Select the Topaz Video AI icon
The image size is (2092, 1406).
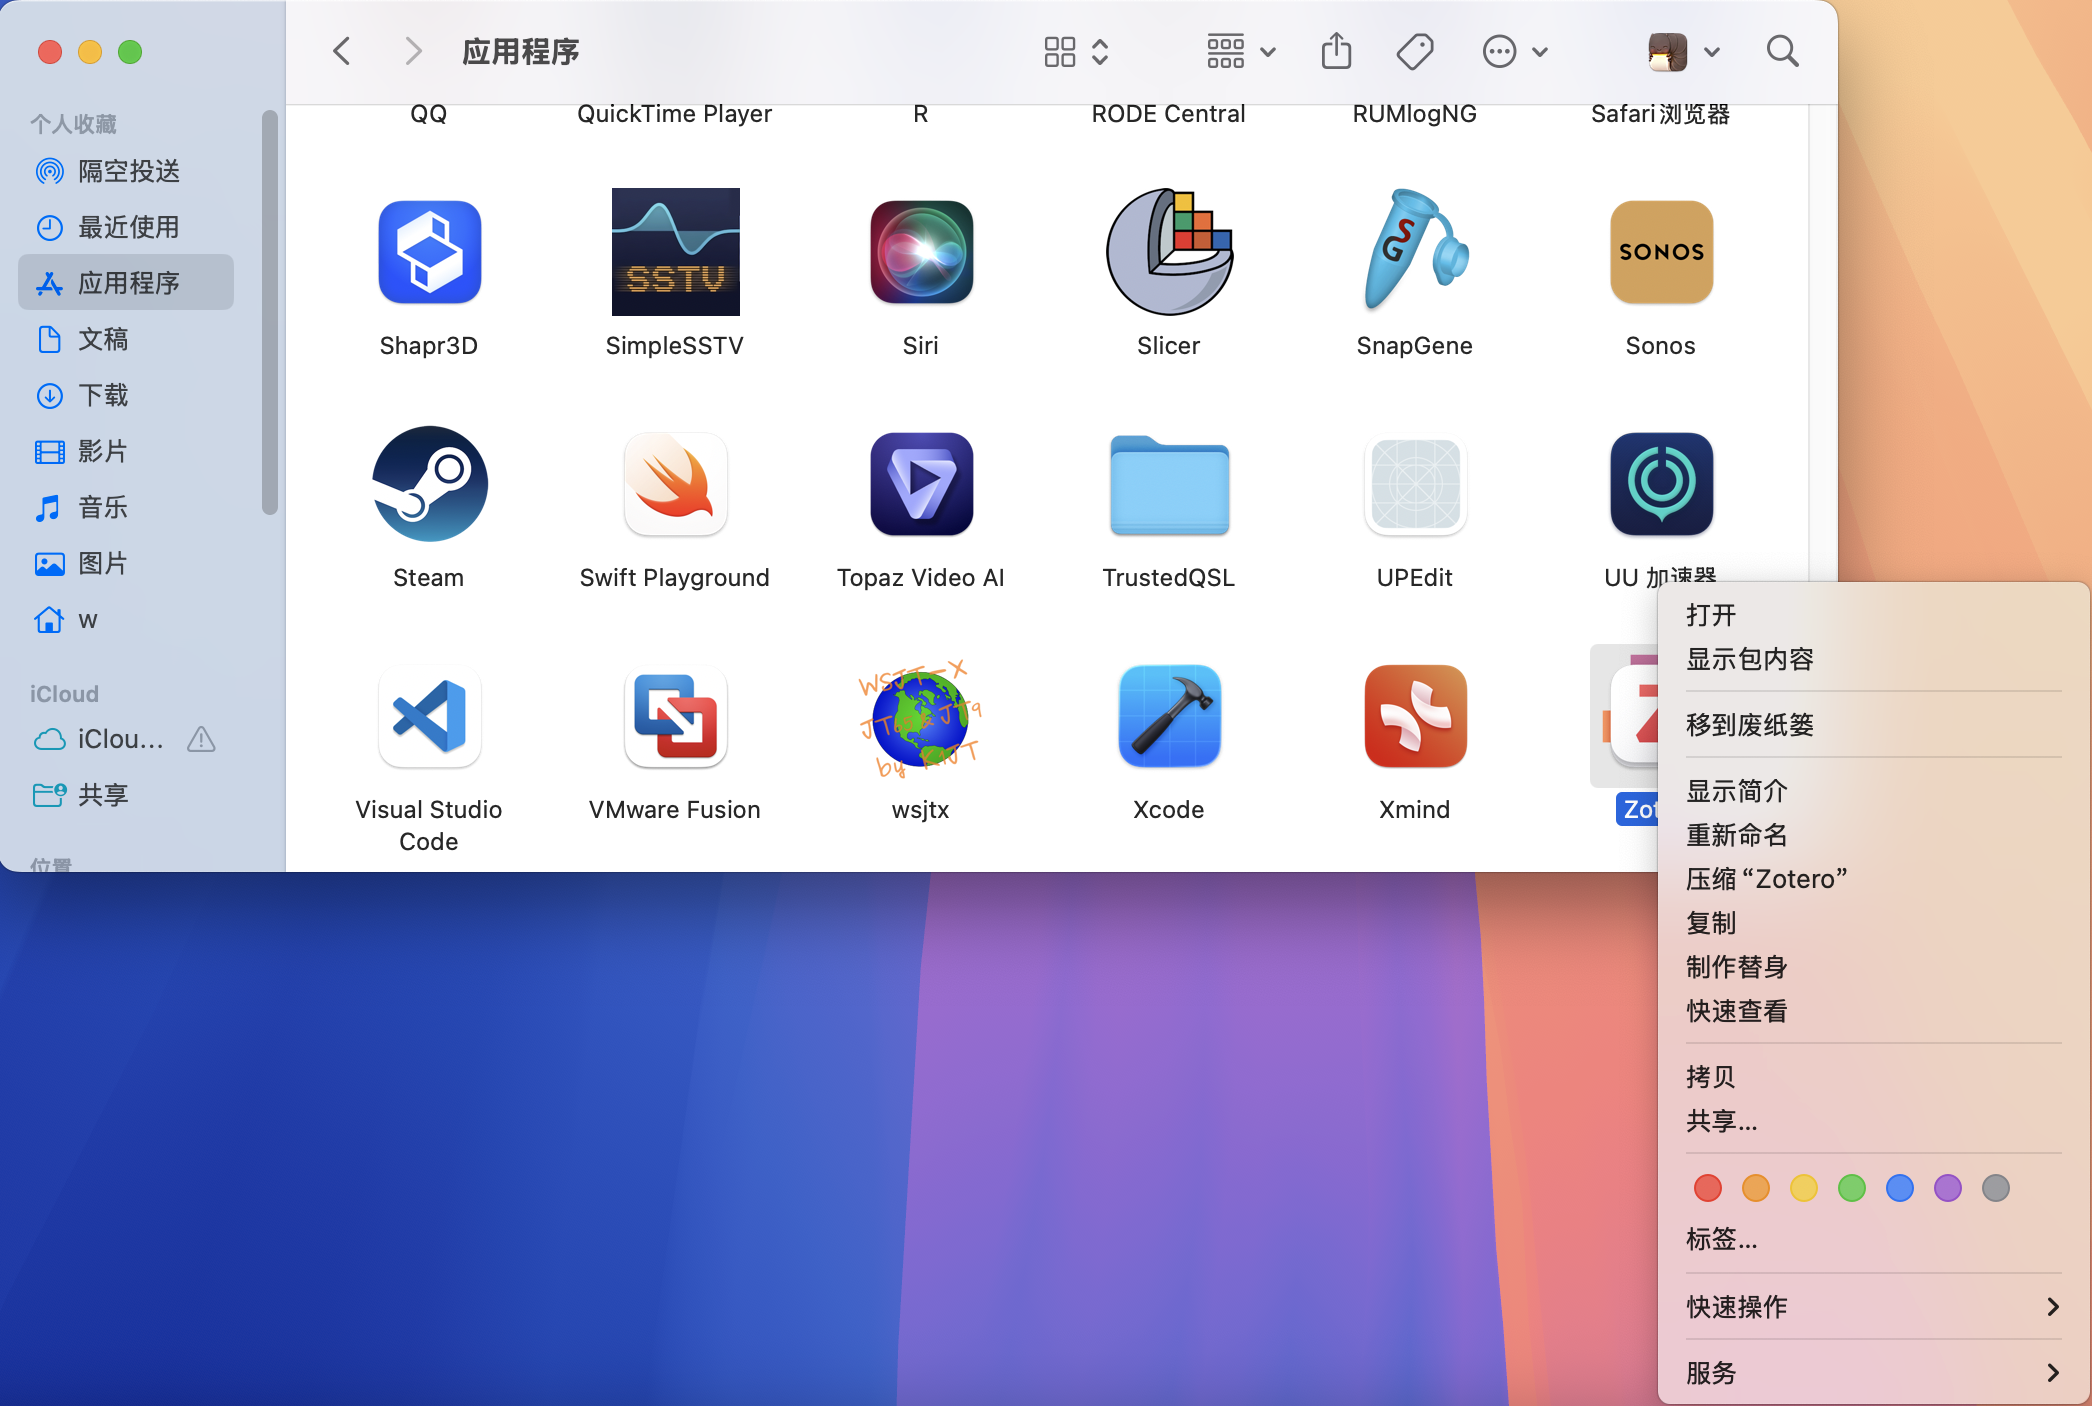pos(921,485)
